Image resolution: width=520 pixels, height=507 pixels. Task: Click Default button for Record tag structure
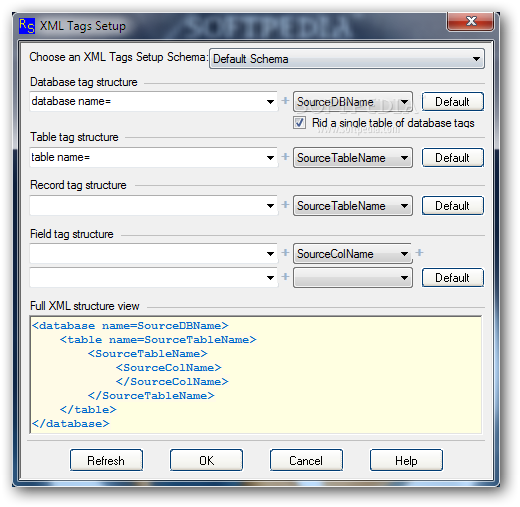point(453,206)
